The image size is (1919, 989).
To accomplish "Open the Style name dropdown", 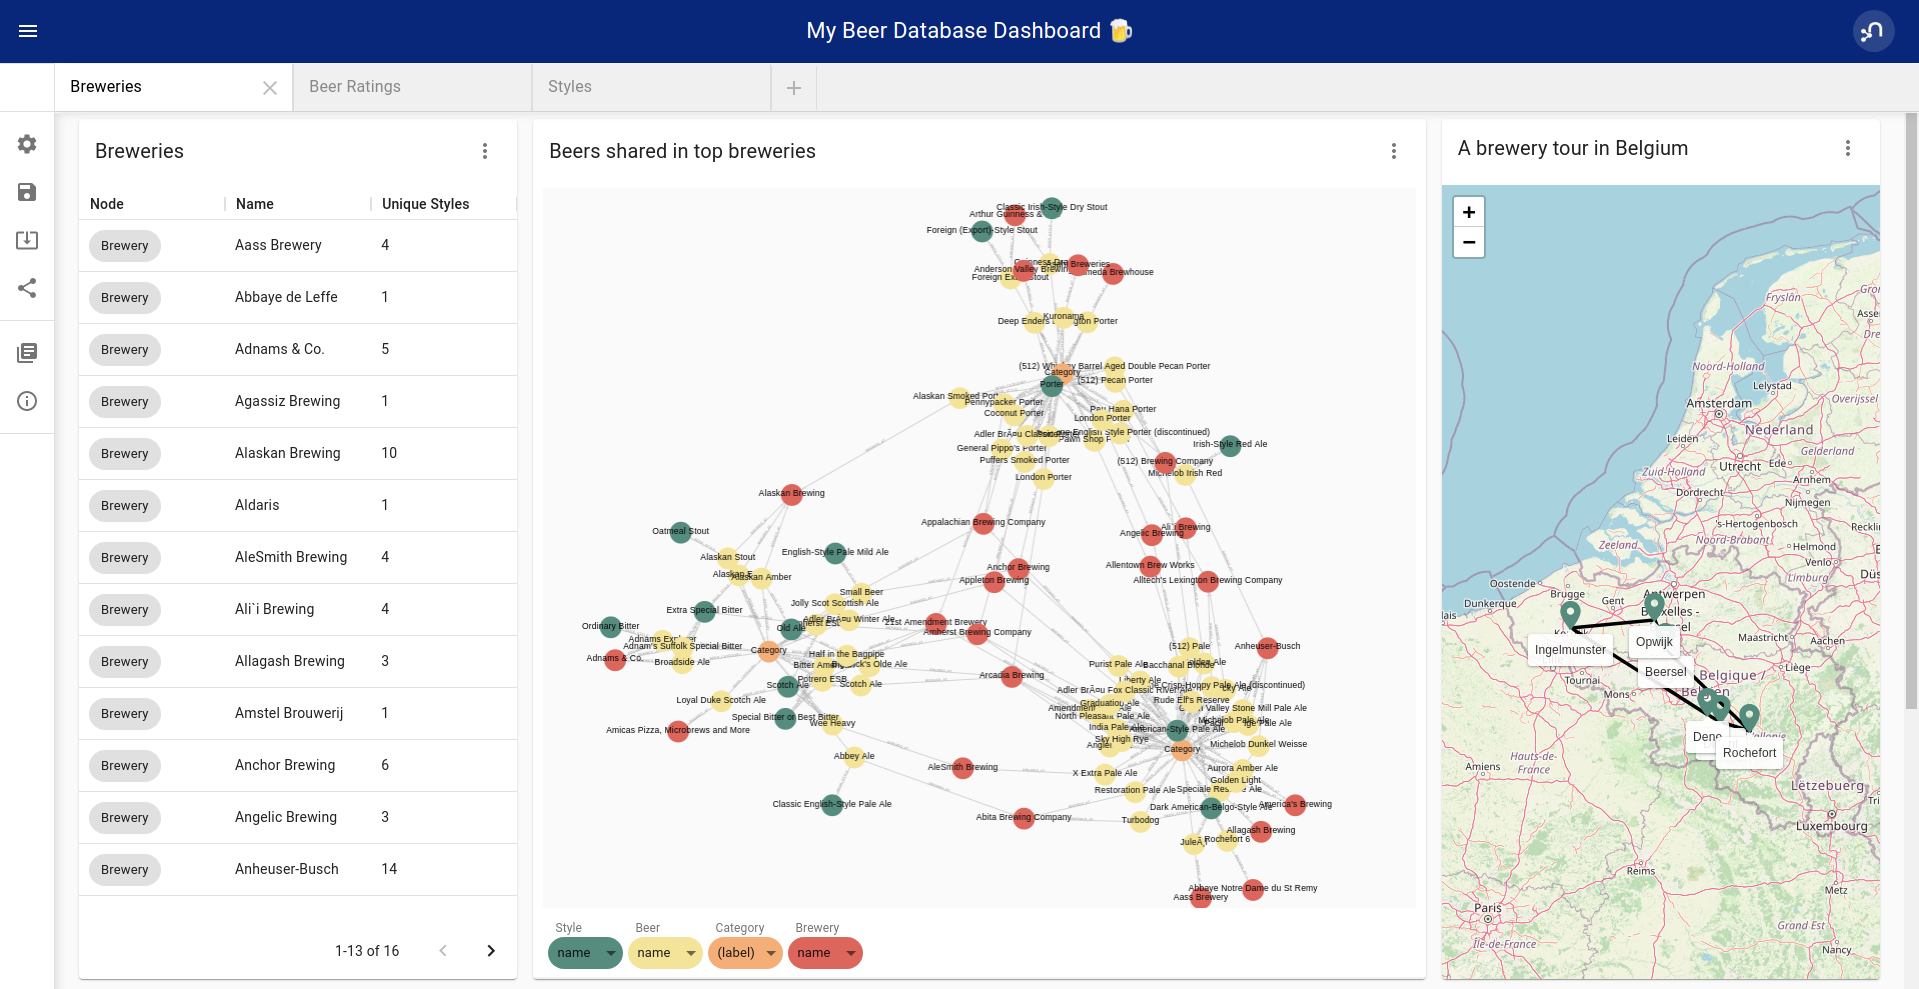I will [x=585, y=953].
